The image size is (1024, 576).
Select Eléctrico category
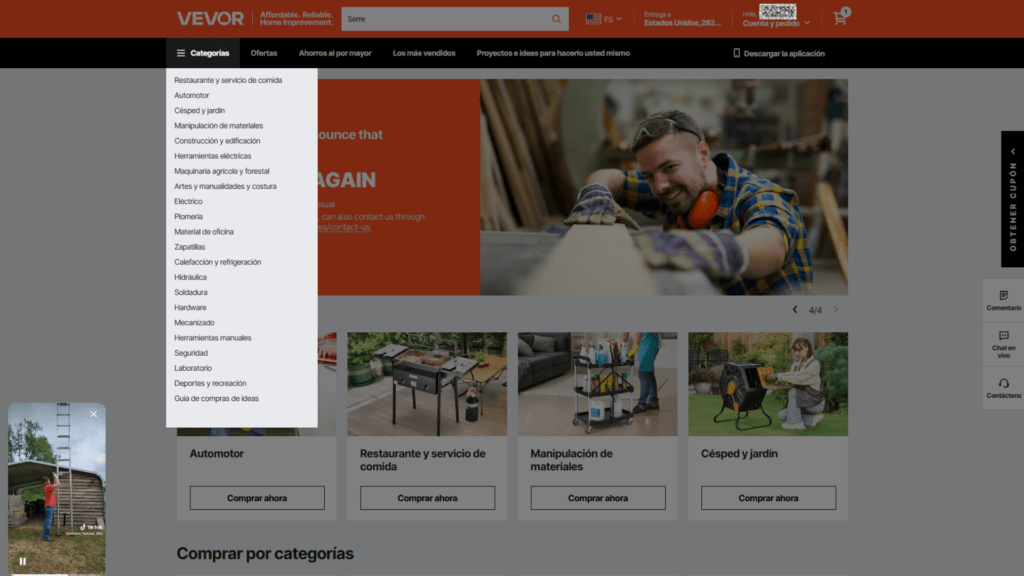188,201
